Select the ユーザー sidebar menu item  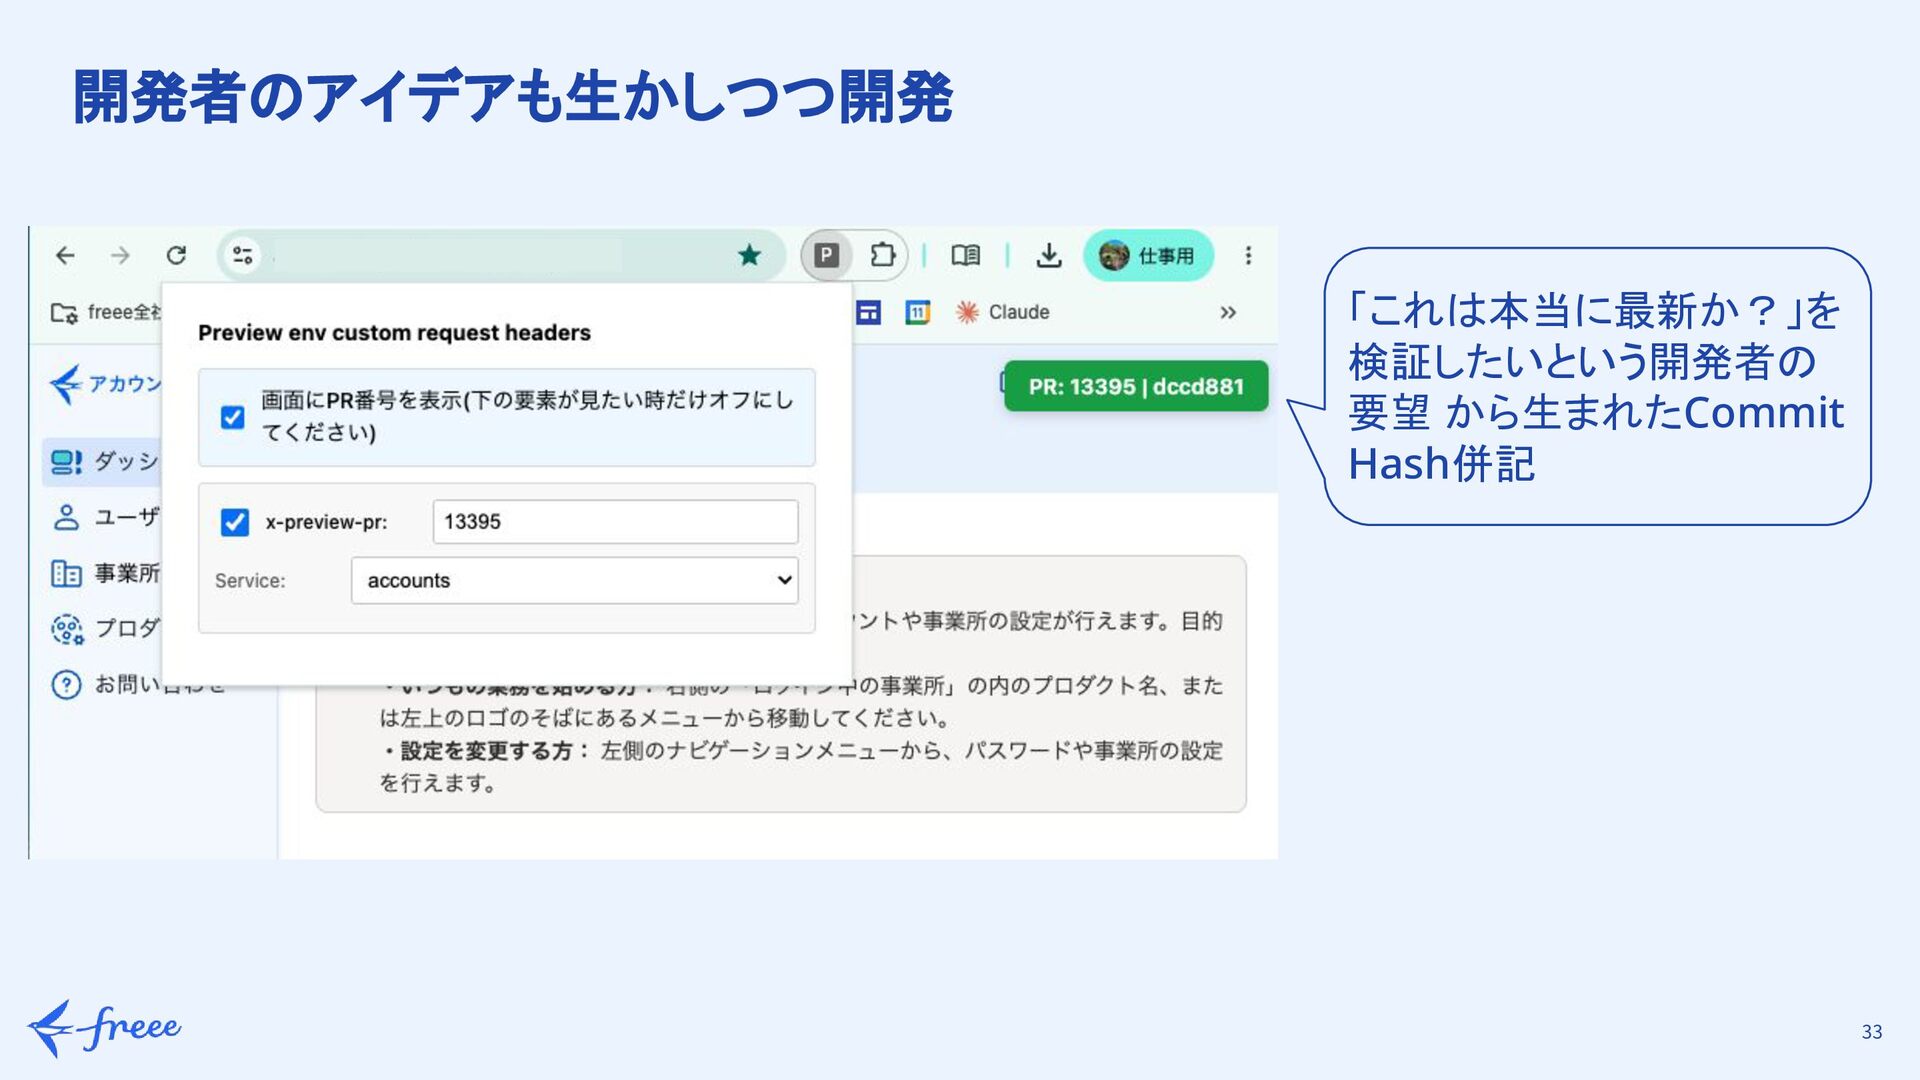pyautogui.click(x=104, y=517)
